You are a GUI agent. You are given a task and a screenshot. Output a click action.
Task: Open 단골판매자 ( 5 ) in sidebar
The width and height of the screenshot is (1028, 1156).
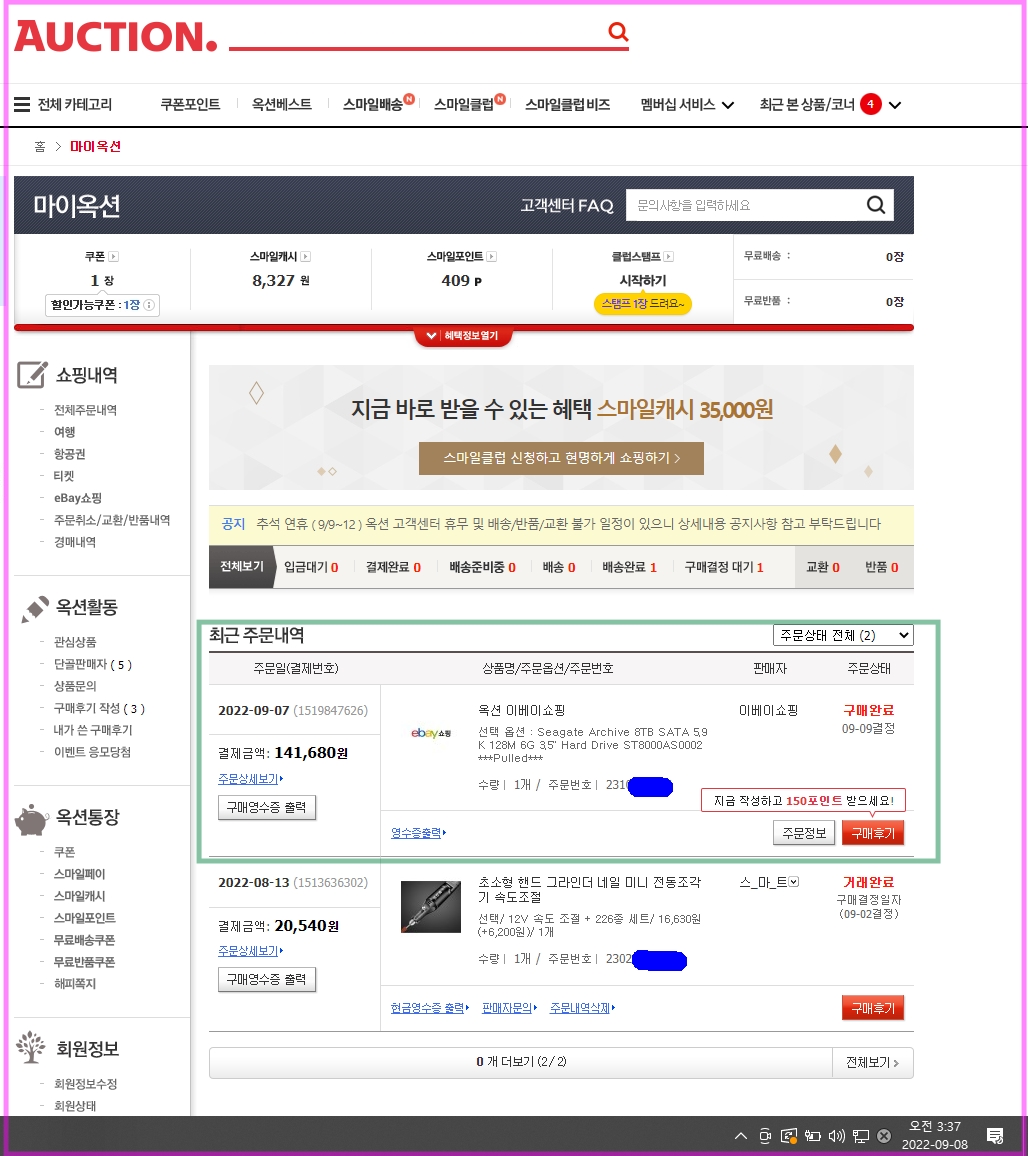click(x=93, y=664)
